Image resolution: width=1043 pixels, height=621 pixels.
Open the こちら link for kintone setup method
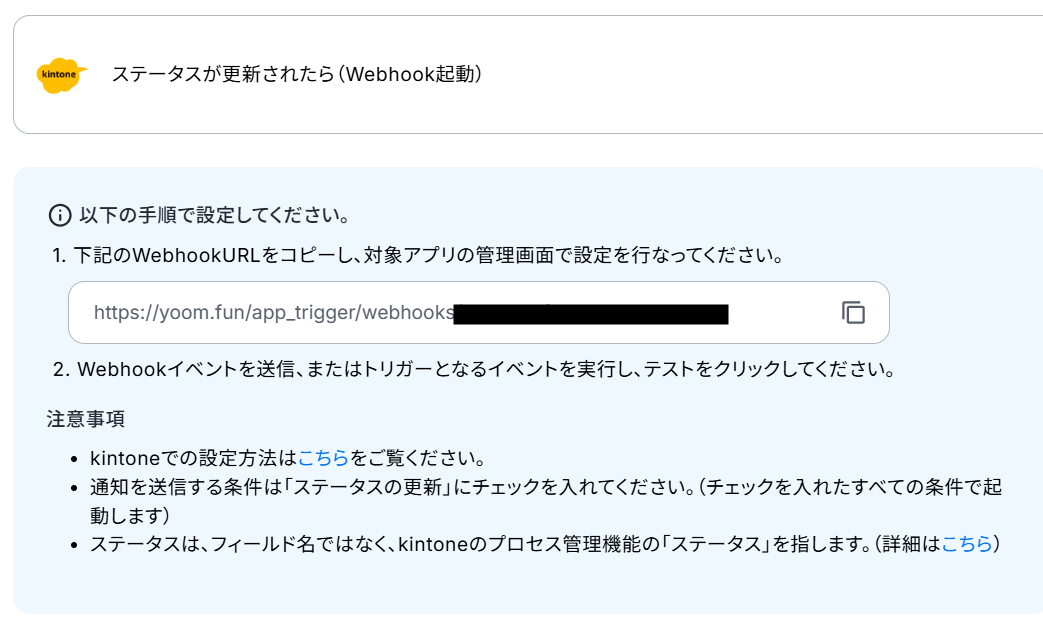pos(323,458)
